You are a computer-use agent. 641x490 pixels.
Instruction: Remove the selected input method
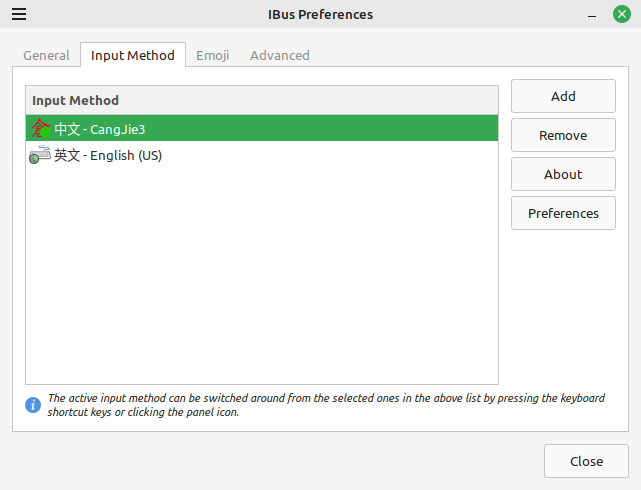point(563,135)
